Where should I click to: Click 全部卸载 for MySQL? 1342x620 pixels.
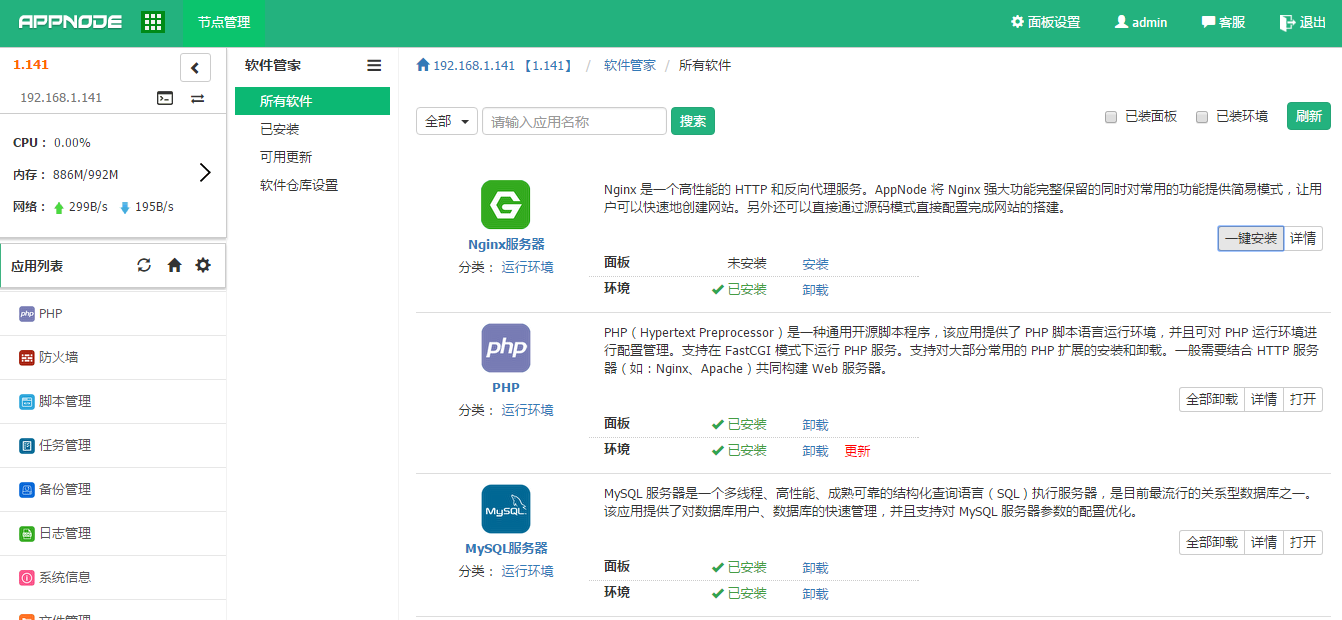pos(1212,543)
